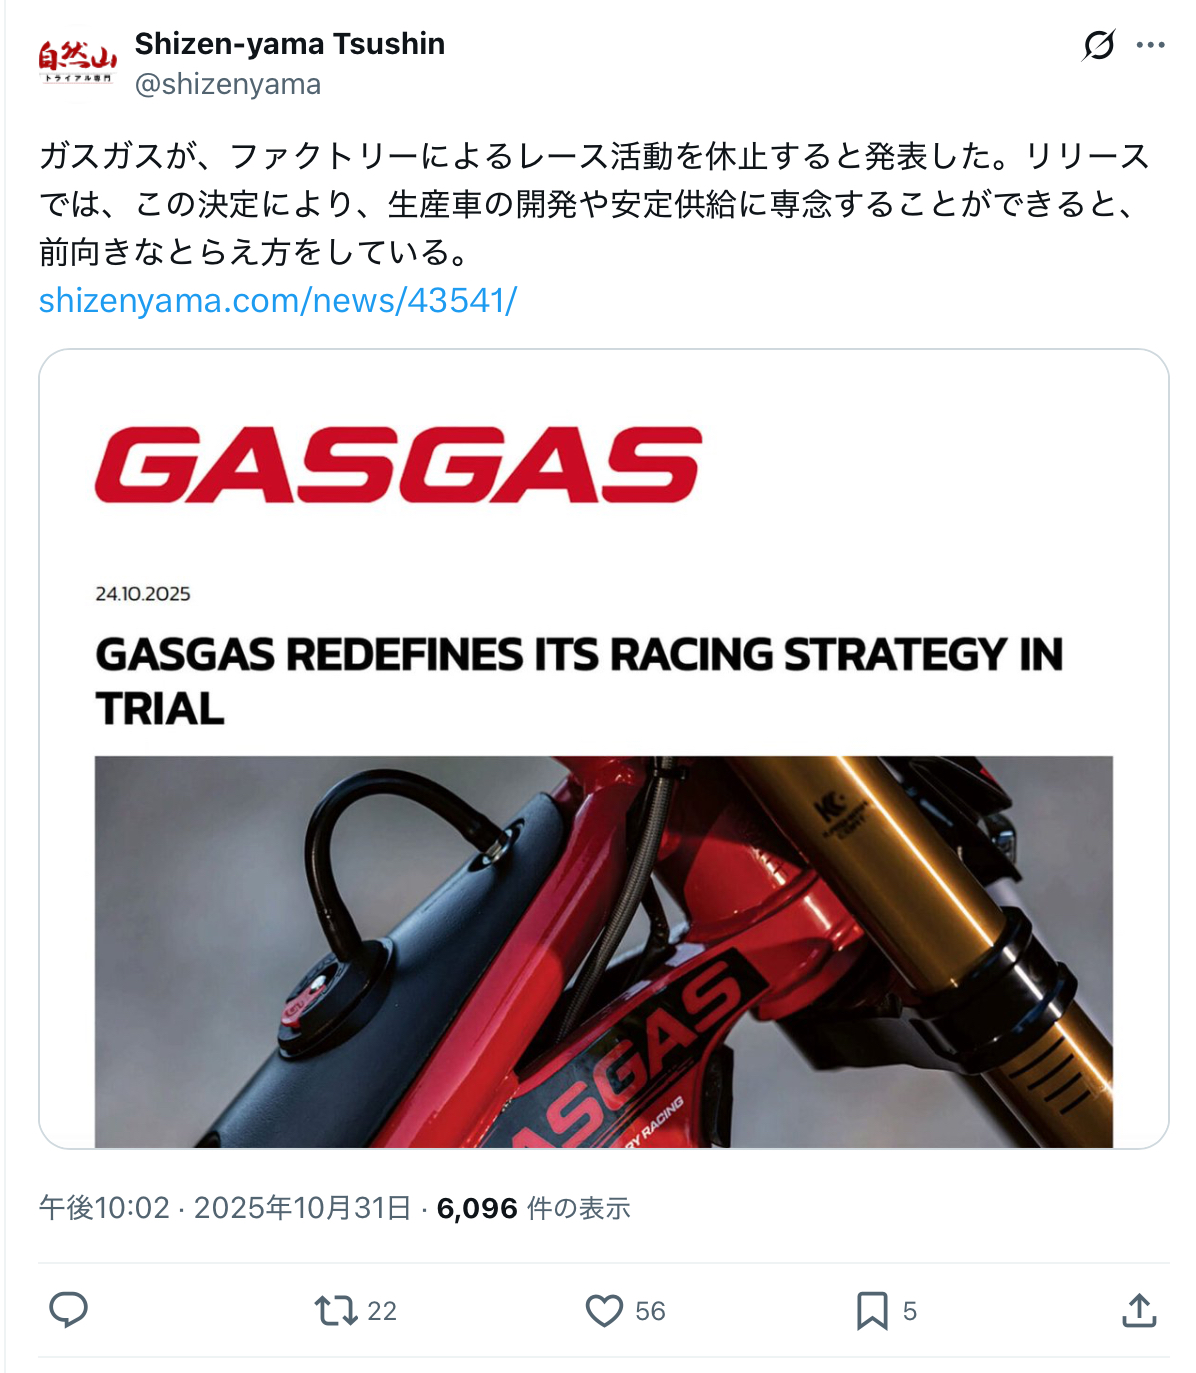Viewport: 1196px width, 1373px height.
Task: Click the Shizen-yama Tsushin display name
Action: pyautogui.click(x=290, y=44)
